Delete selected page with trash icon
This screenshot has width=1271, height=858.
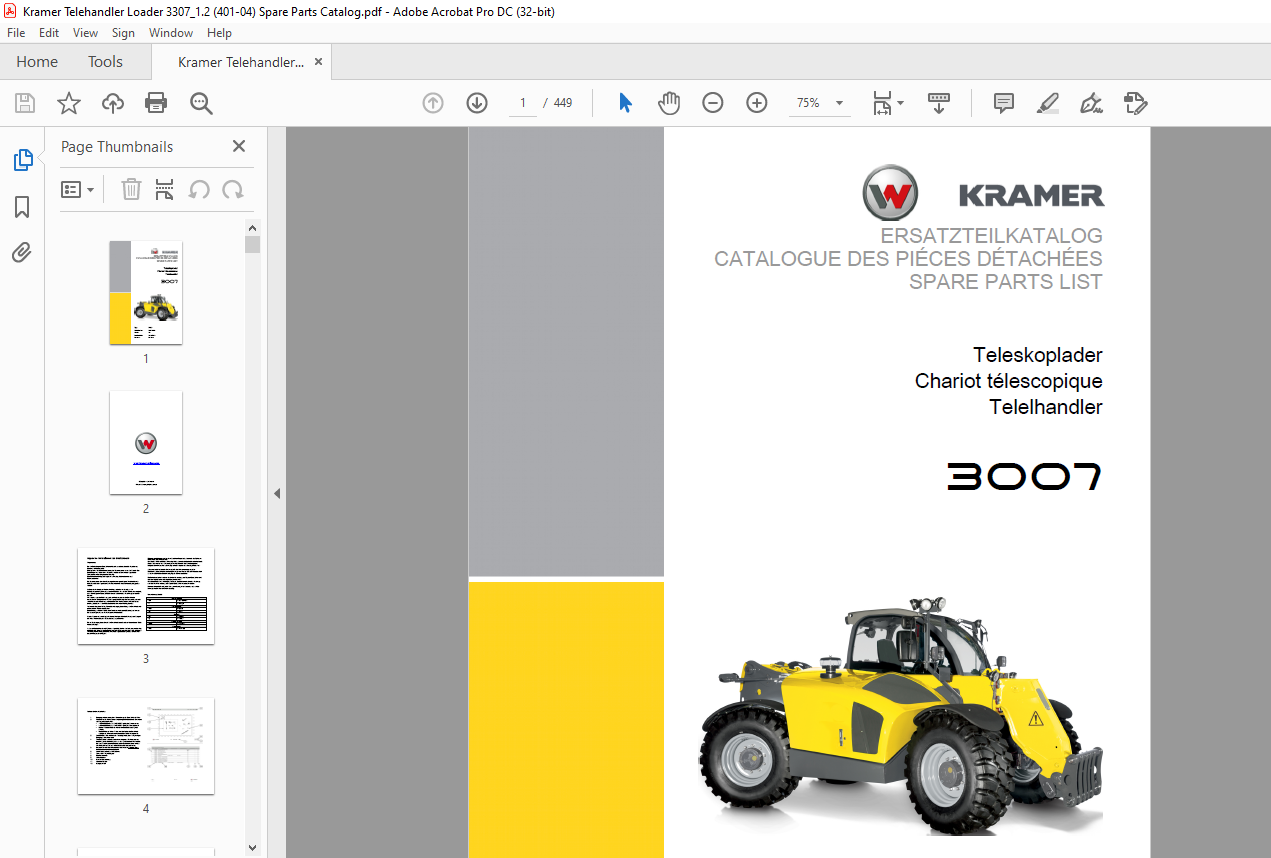click(x=131, y=189)
